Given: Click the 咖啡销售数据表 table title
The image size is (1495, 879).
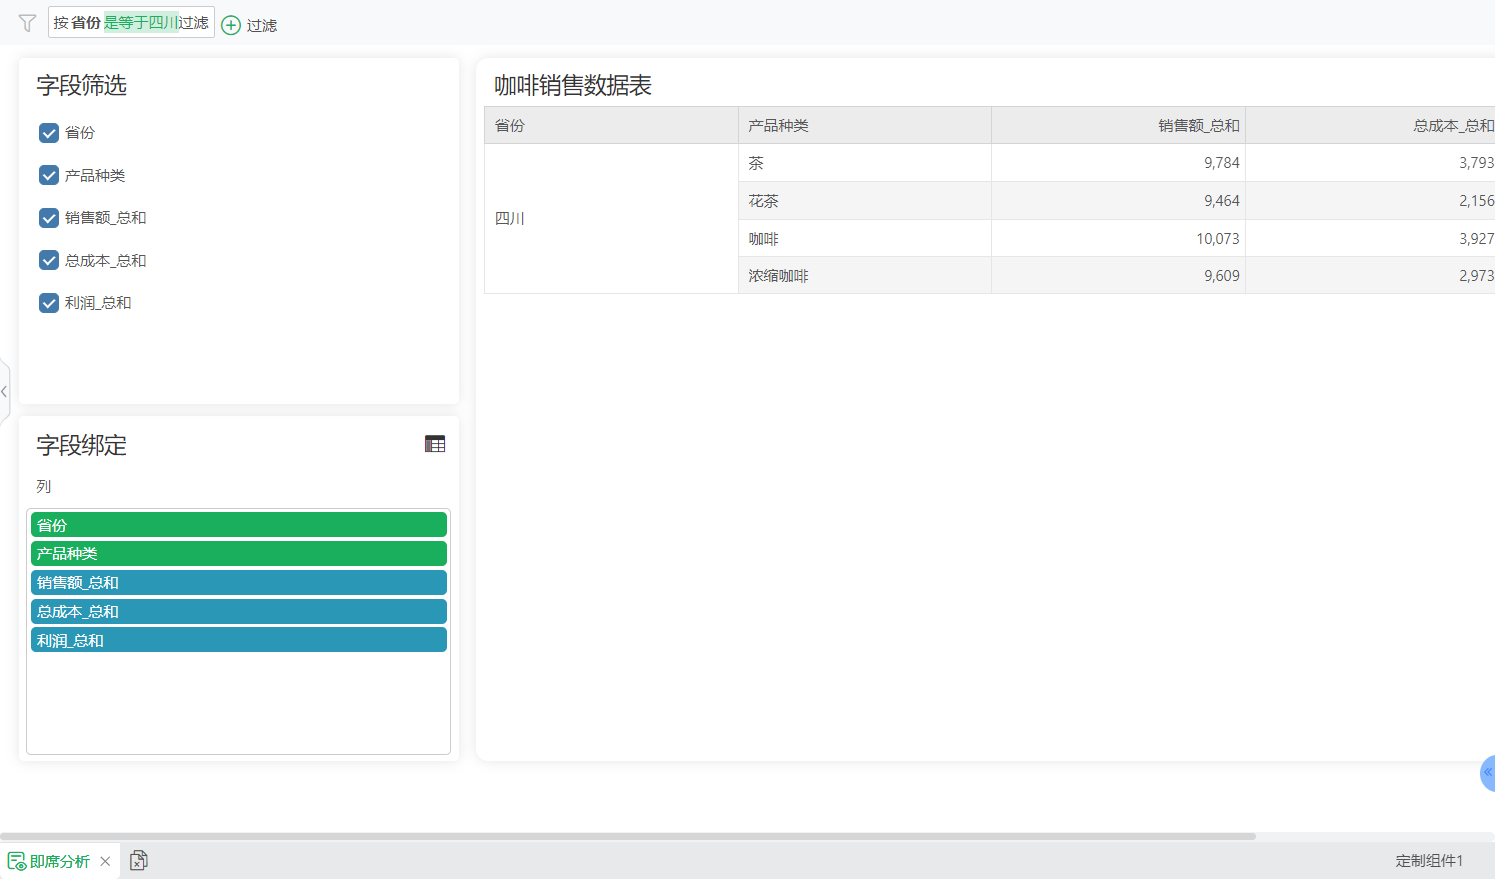Looking at the screenshot, I should tap(573, 86).
